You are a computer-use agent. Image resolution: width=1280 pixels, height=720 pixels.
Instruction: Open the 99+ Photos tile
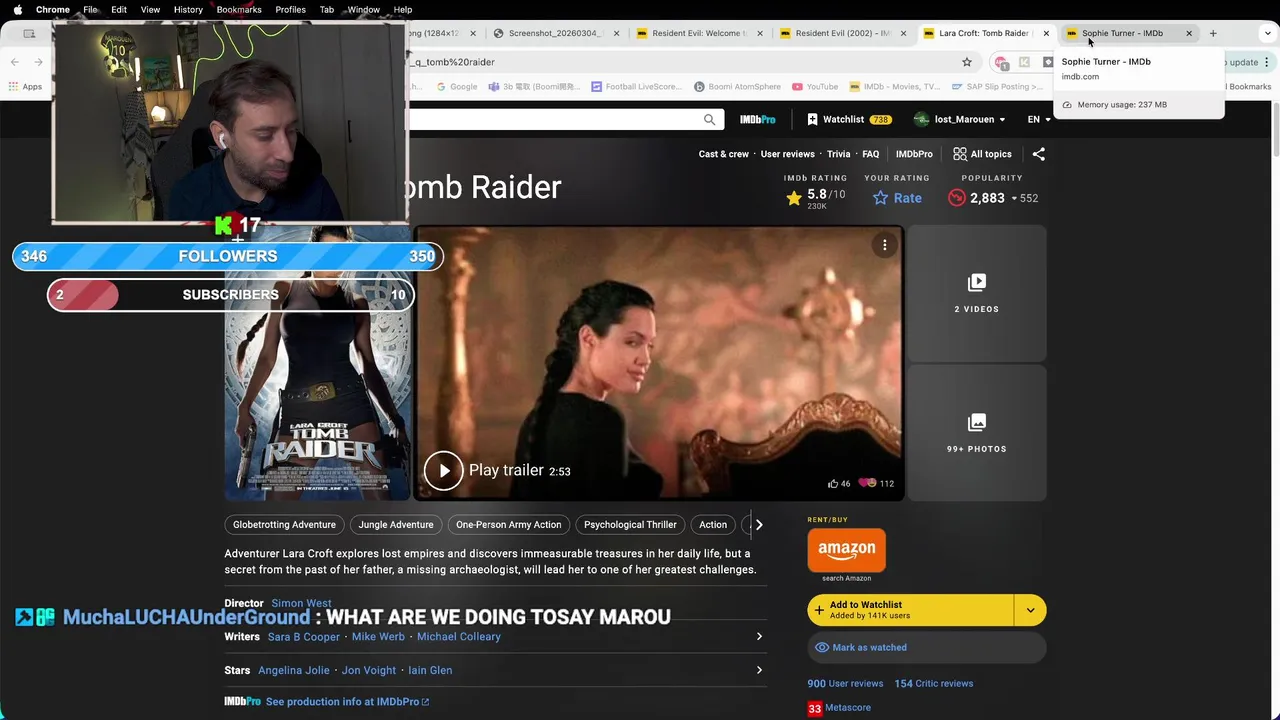(x=976, y=433)
